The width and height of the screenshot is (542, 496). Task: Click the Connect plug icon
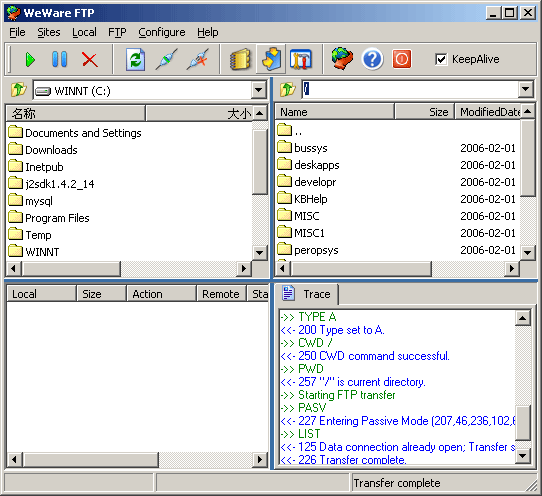(x=167, y=59)
